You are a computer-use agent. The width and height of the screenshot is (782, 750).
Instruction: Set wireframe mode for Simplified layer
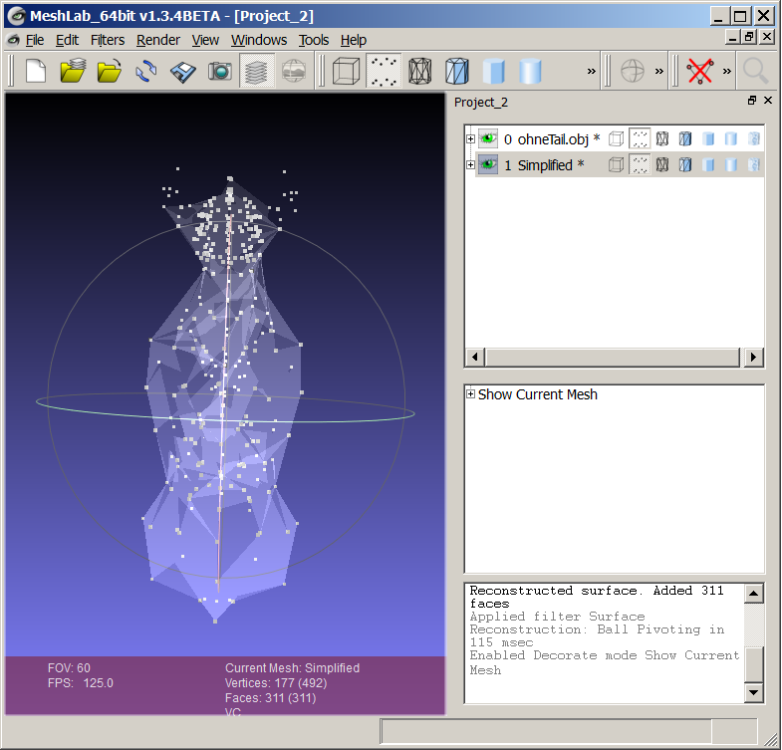pyautogui.click(x=662, y=165)
